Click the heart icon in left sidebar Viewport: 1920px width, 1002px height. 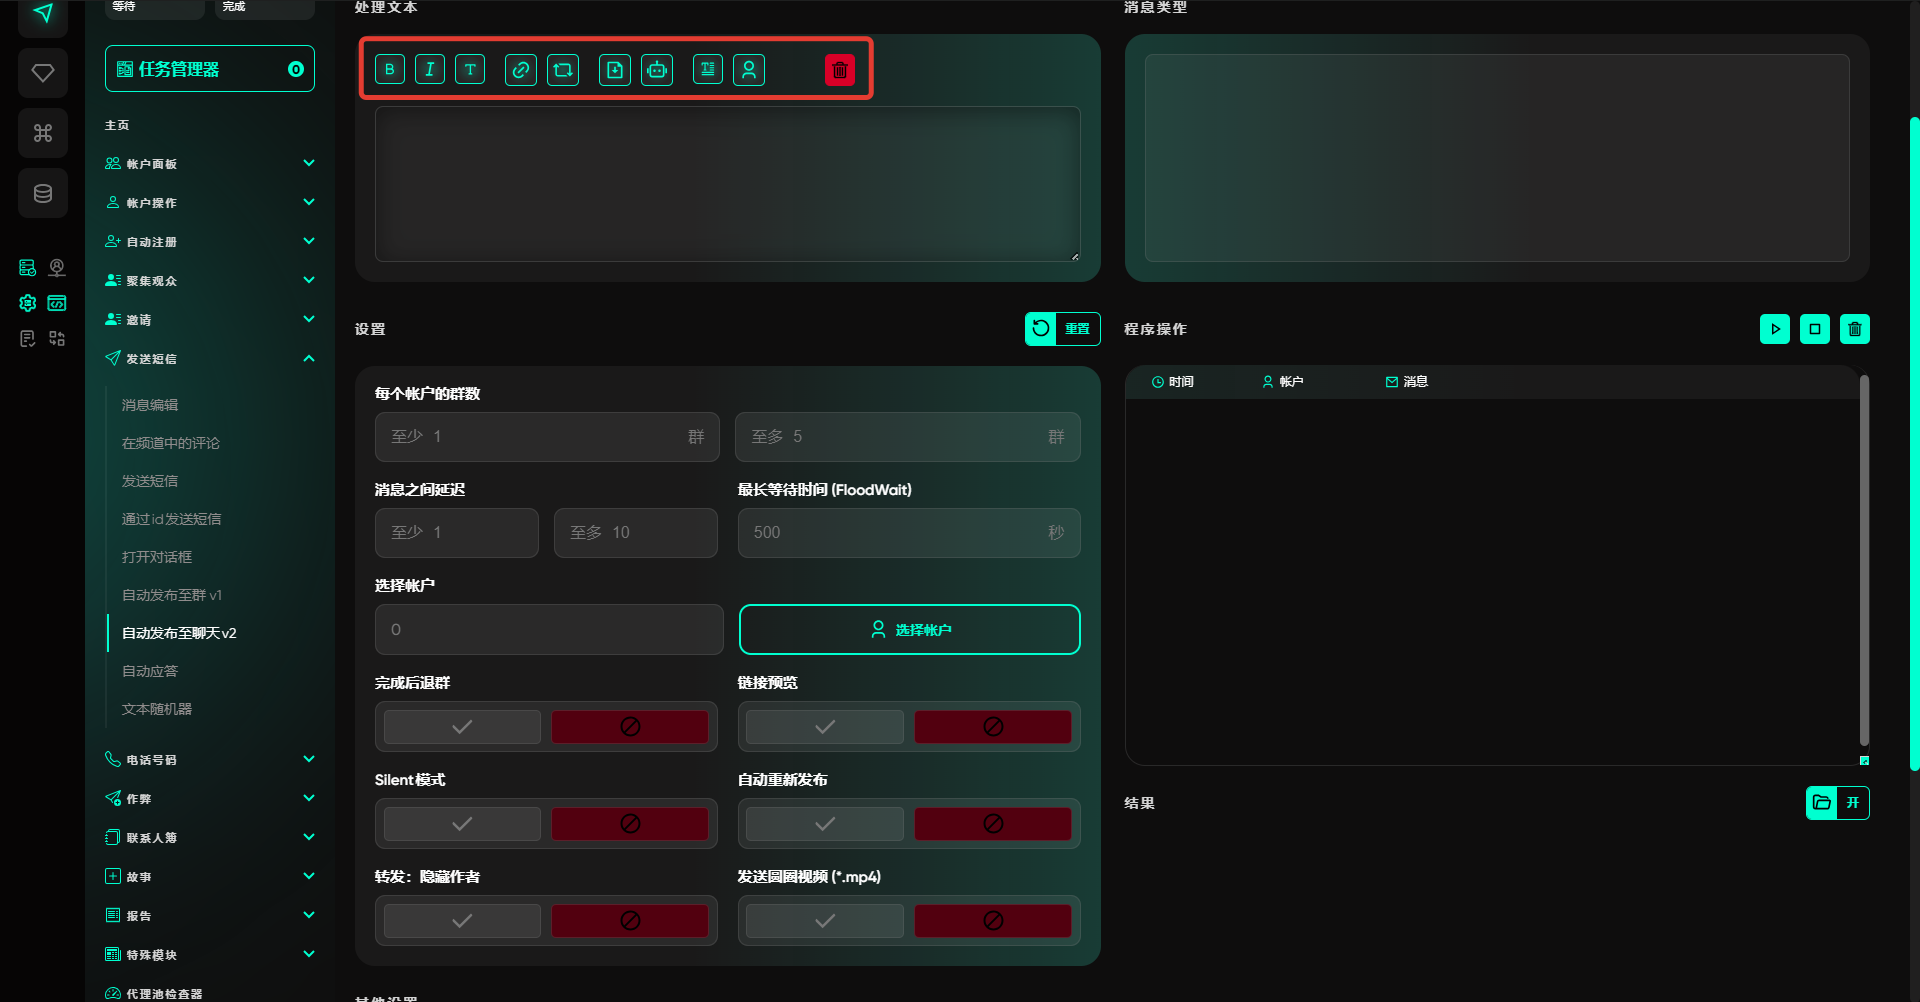[x=43, y=73]
